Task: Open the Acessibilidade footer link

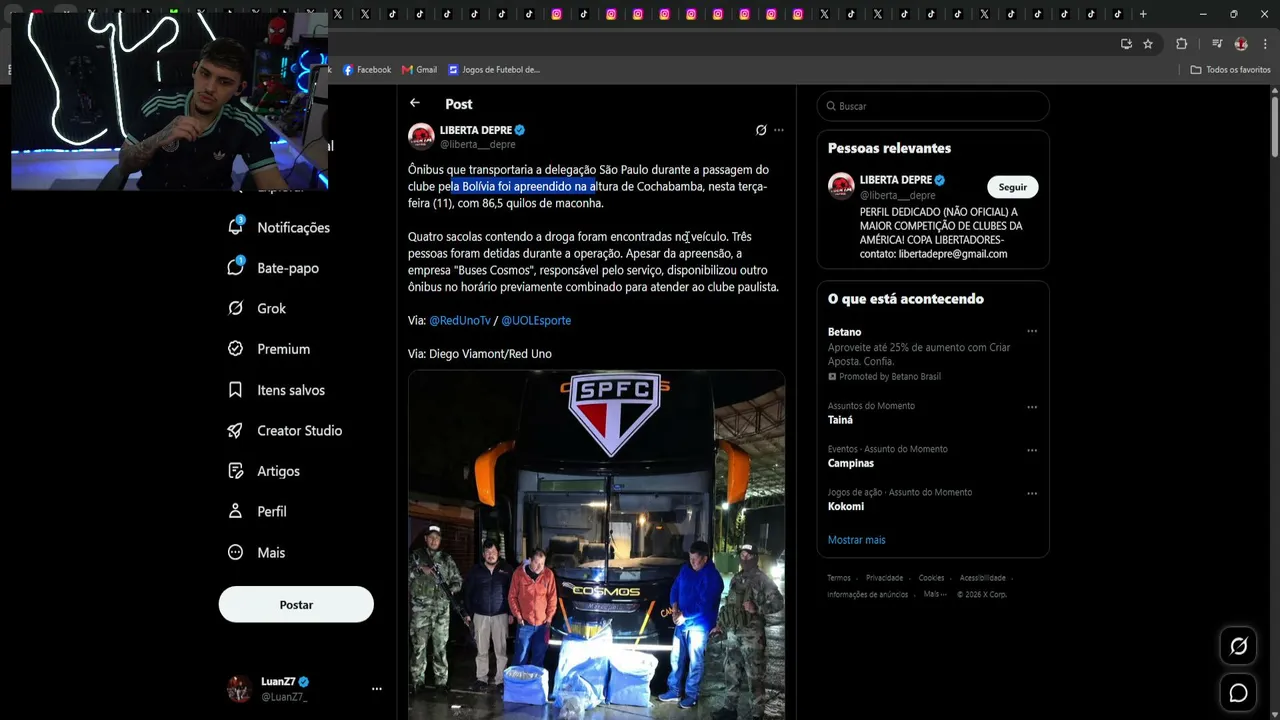Action: [x=983, y=578]
